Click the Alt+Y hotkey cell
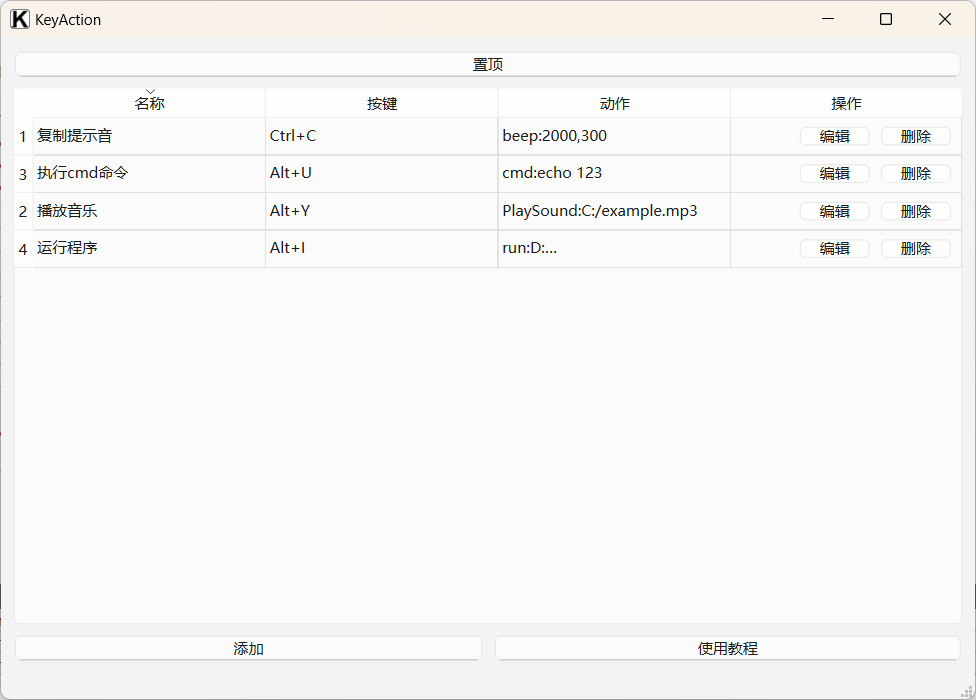 [x=382, y=212]
